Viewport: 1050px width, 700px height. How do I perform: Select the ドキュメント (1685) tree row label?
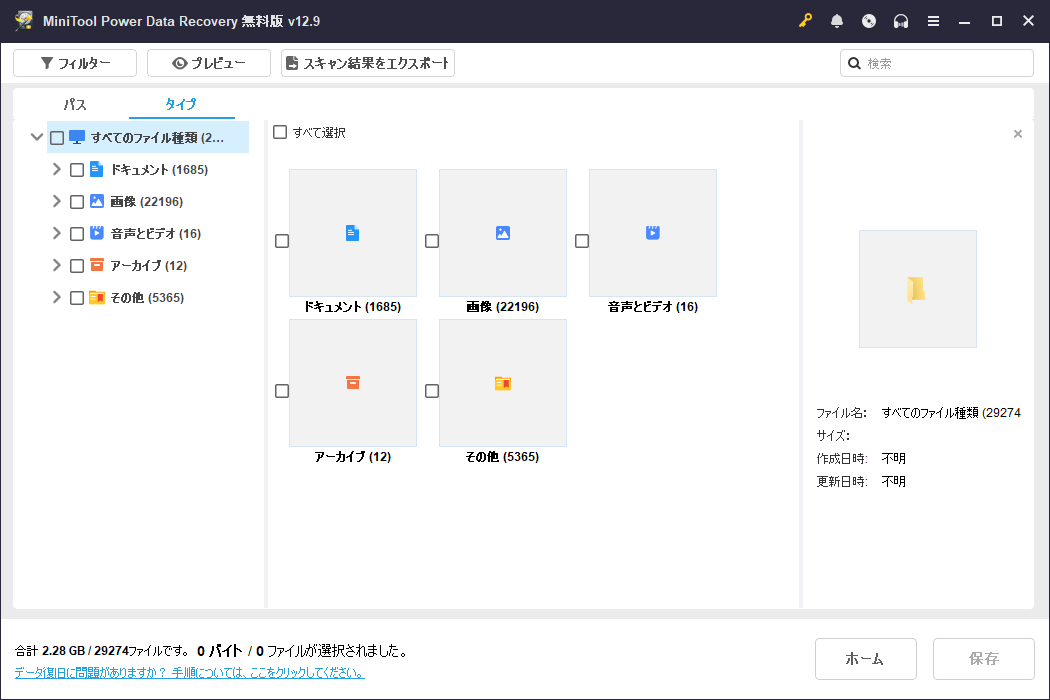tap(159, 169)
